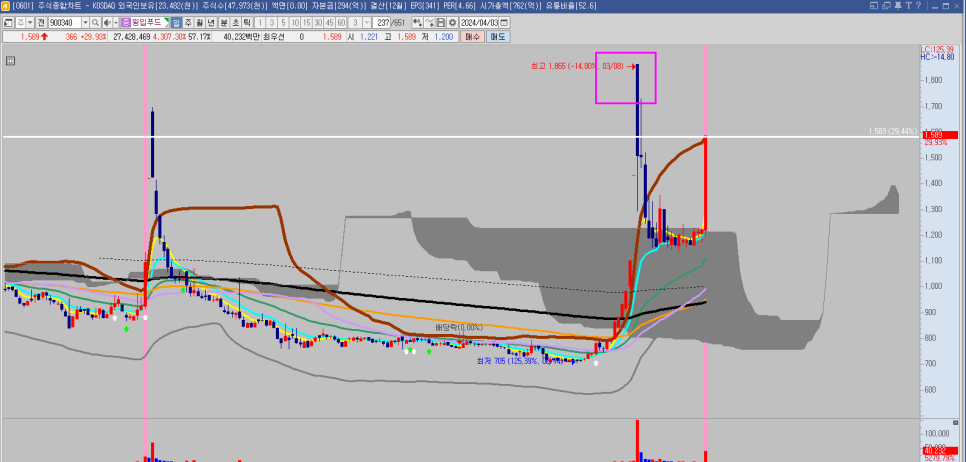Click the chart line tool icon
This screenshot has width=966, height=462.
[x=431, y=22]
